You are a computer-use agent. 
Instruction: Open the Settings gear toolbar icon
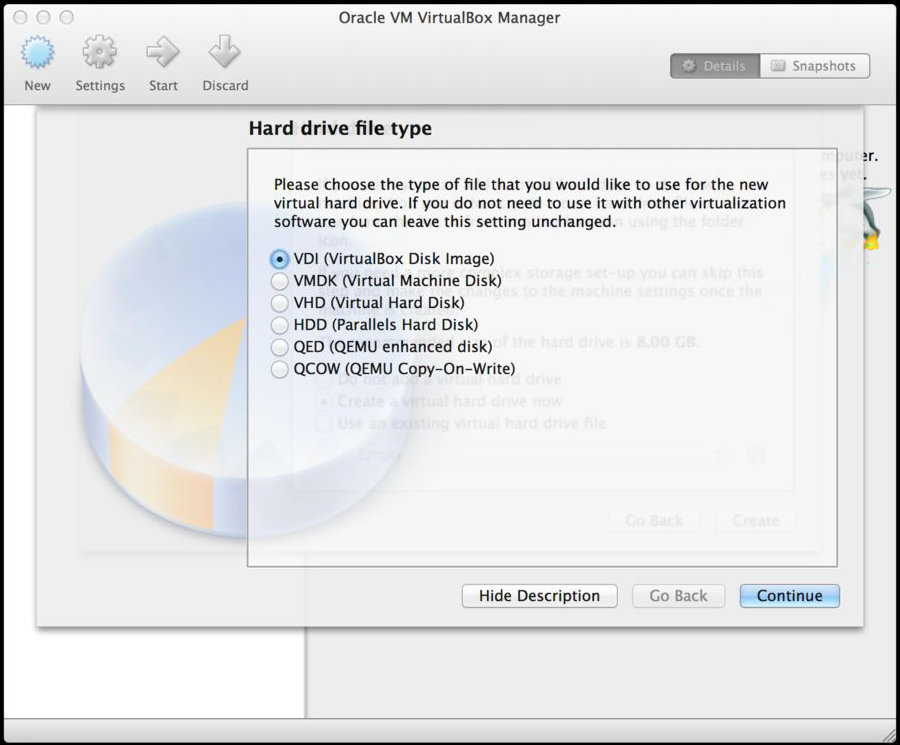[x=100, y=52]
